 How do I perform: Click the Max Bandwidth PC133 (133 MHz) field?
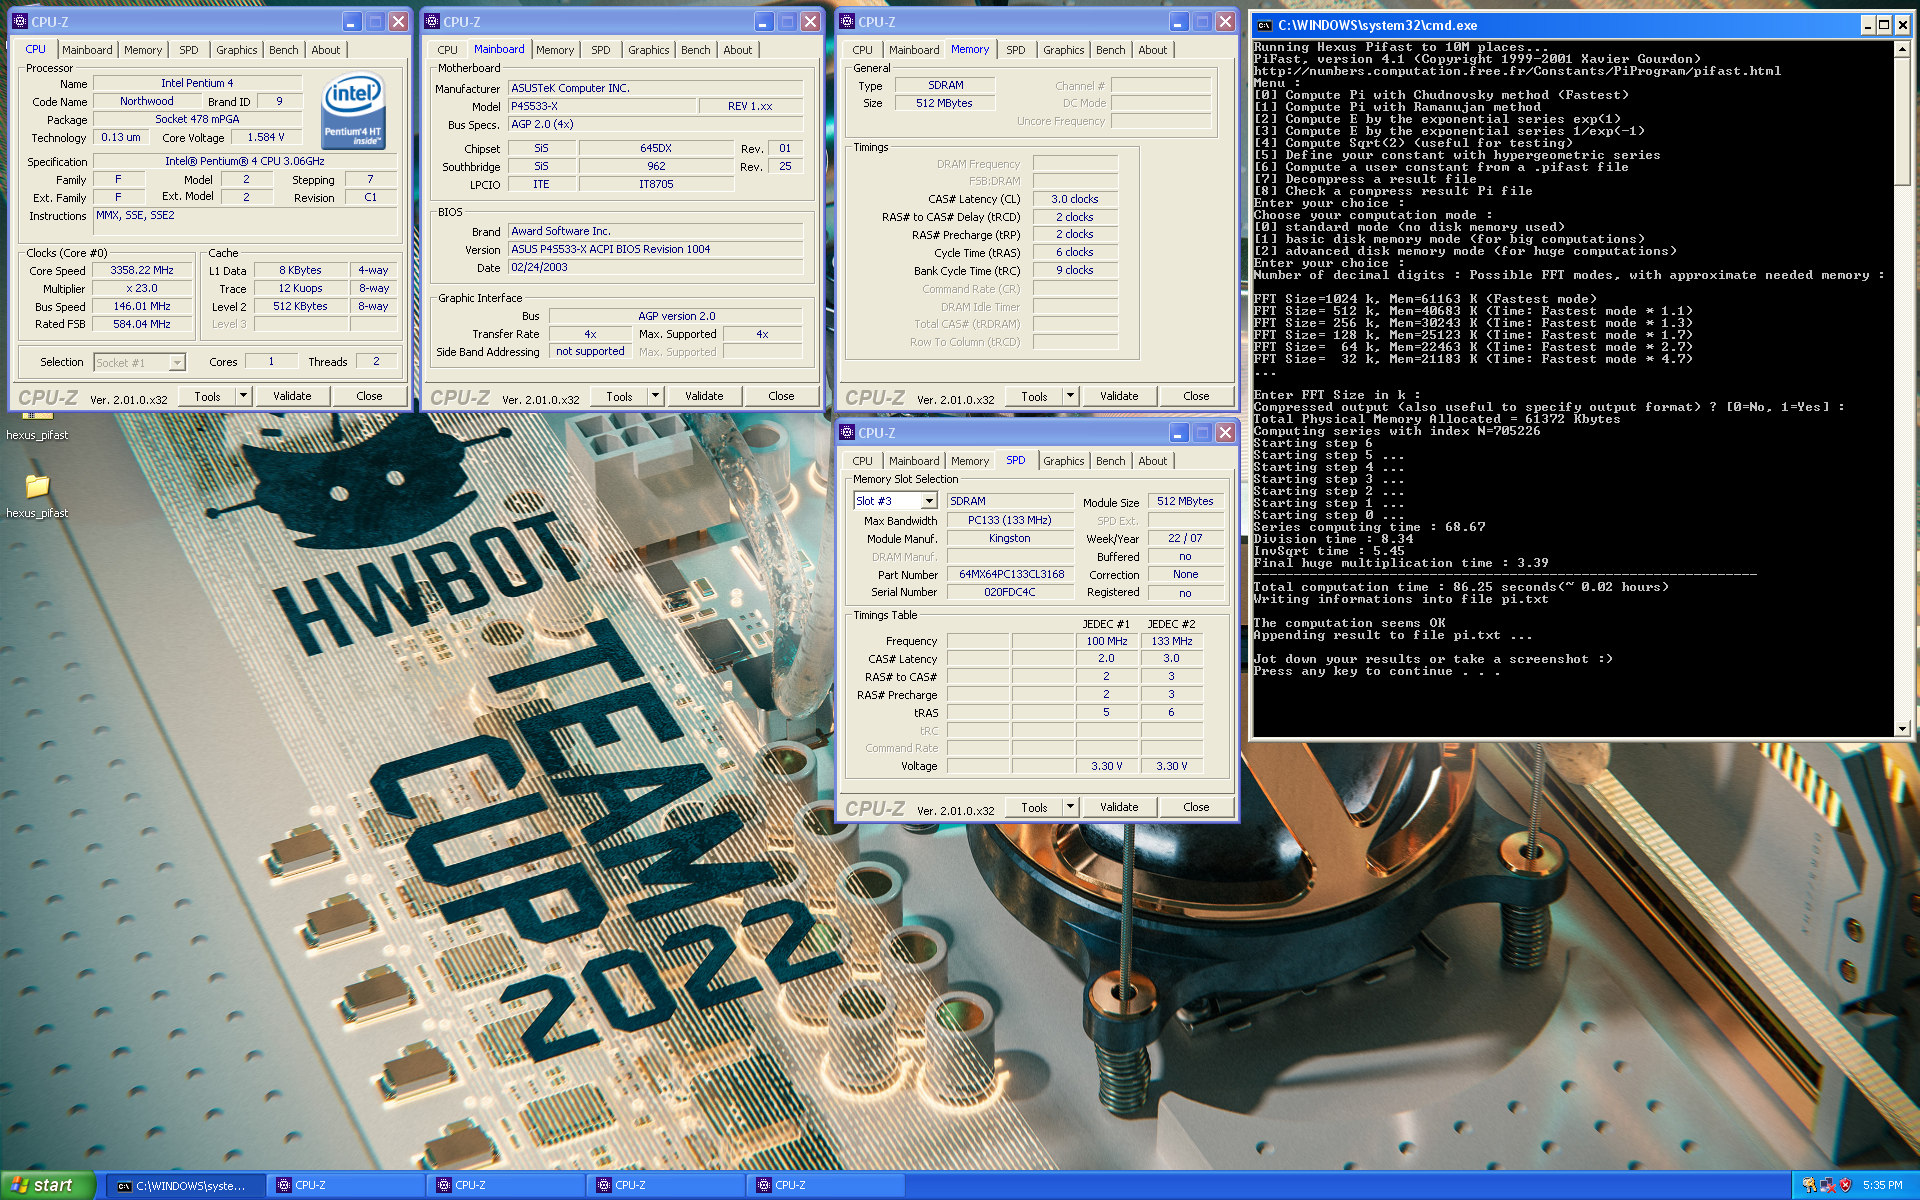point(1011,520)
